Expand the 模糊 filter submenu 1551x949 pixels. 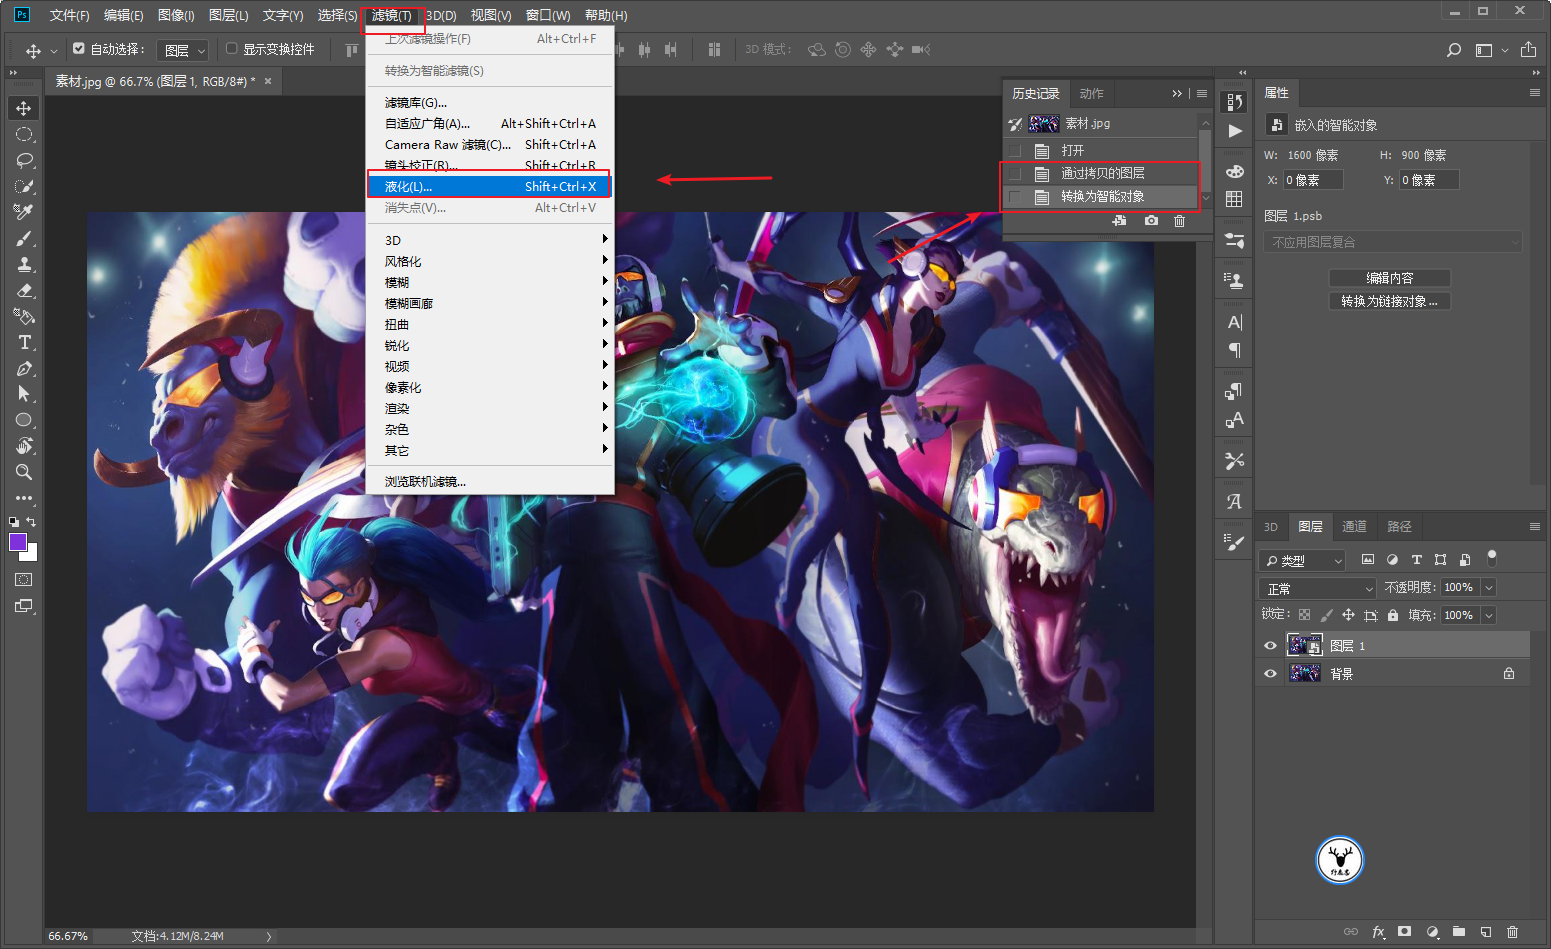tap(490, 283)
